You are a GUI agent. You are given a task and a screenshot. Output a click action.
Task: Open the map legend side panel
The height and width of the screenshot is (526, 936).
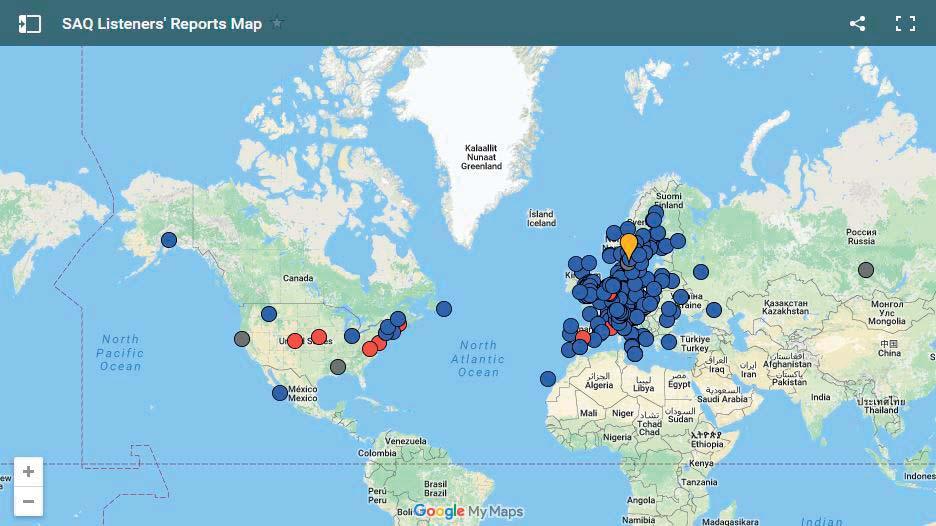(x=29, y=24)
